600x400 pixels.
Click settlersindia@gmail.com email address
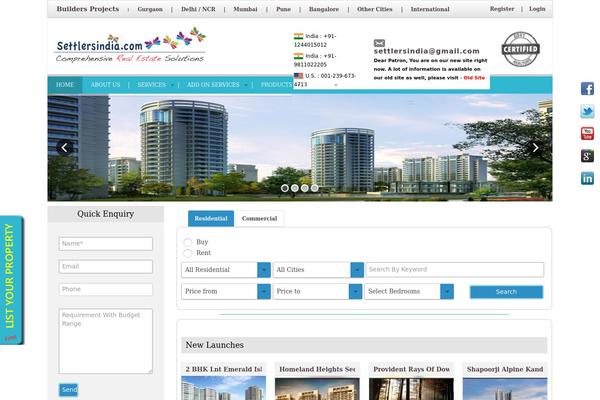pos(427,51)
